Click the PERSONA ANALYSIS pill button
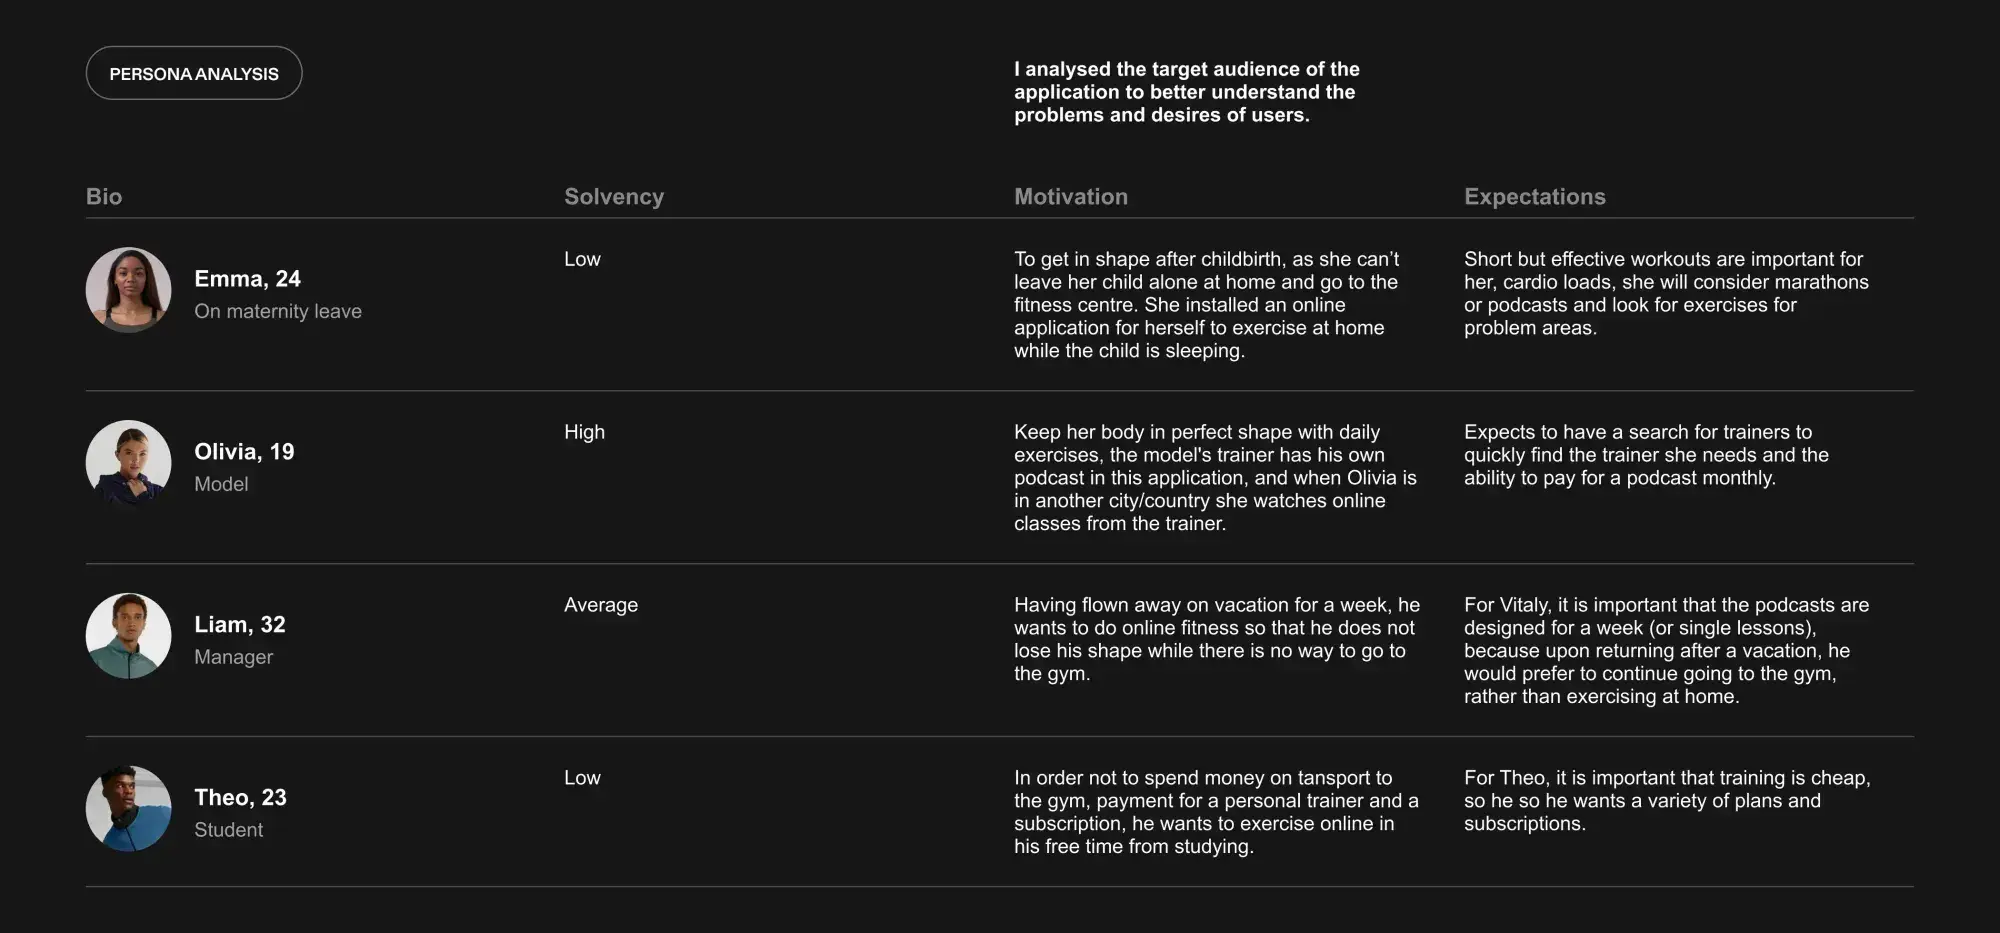This screenshot has height=933, width=2000. coord(194,73)
